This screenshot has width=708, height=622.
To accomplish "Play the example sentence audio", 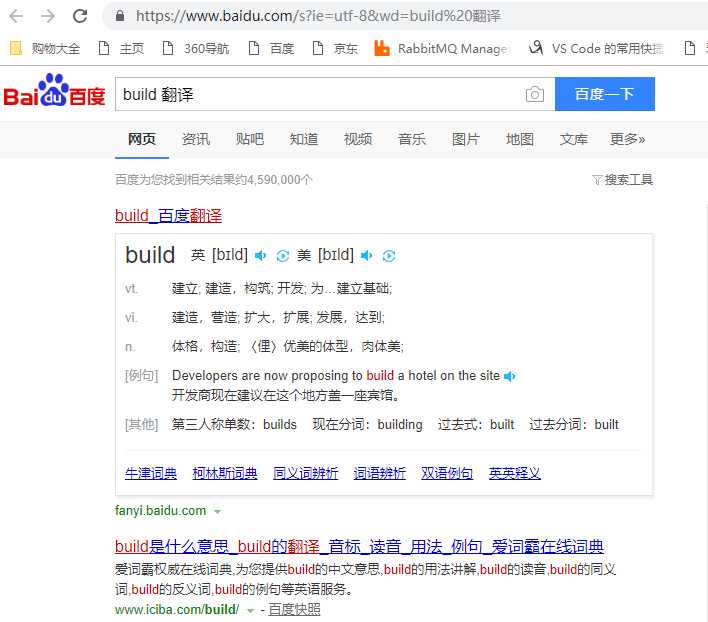I will coord(509,376).
